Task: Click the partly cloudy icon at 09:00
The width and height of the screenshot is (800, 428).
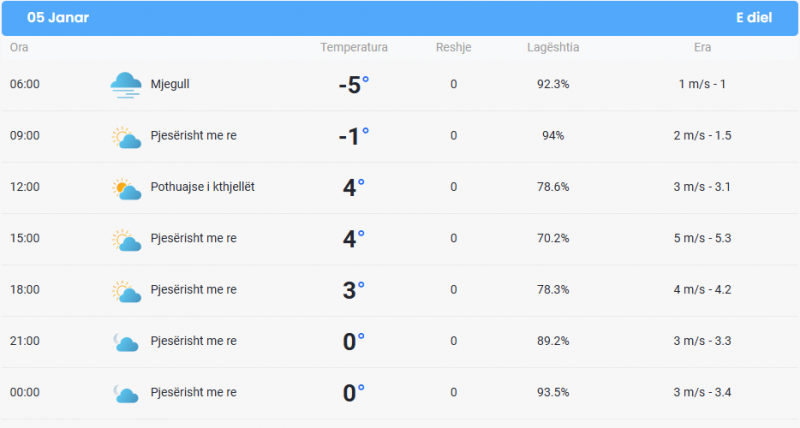Action: 126,137
